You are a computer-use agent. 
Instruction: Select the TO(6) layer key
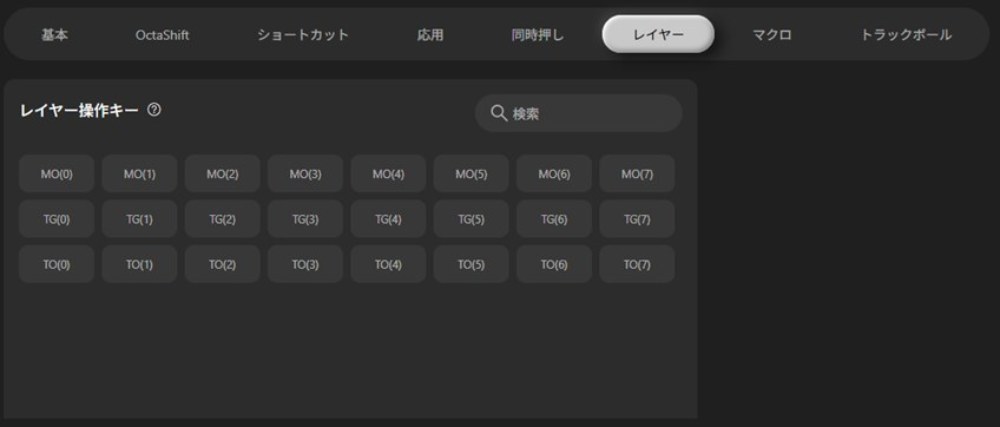(554, 264)
